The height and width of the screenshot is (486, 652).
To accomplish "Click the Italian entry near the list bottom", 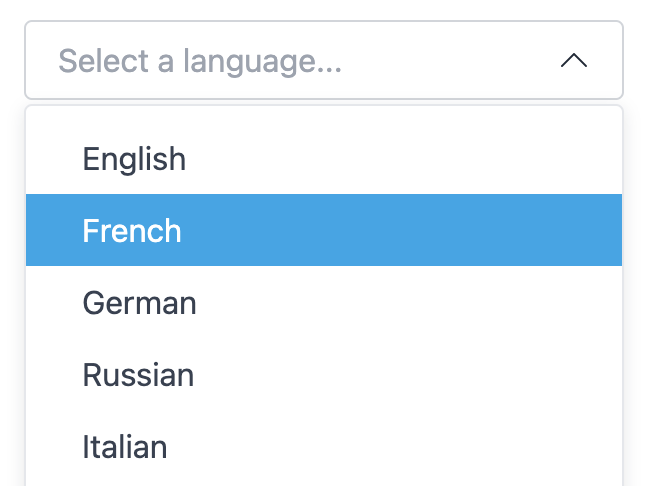I will 125,447.
